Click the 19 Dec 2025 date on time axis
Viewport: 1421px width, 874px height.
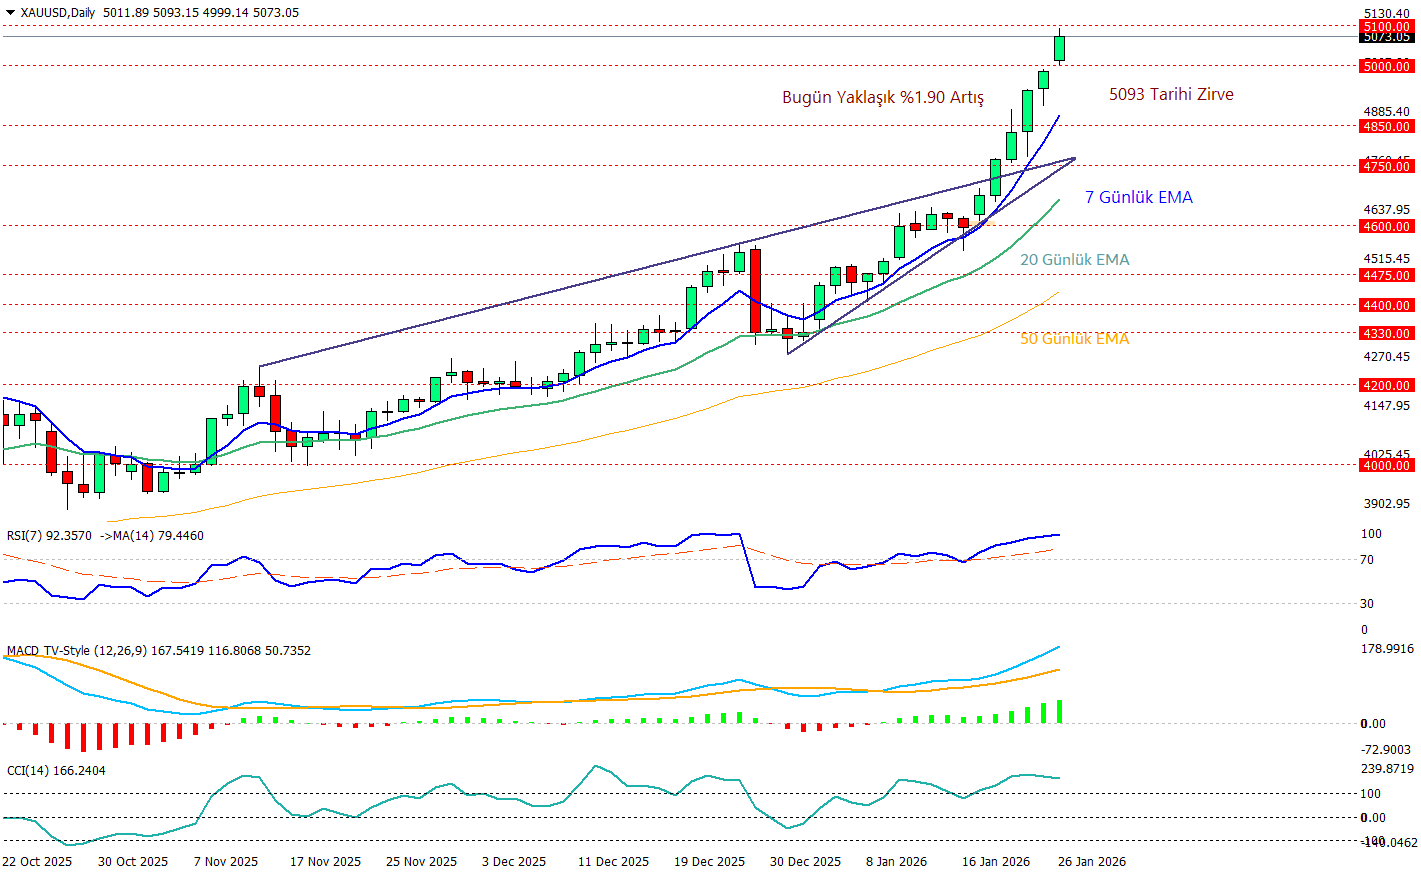(x=709, y=861)
